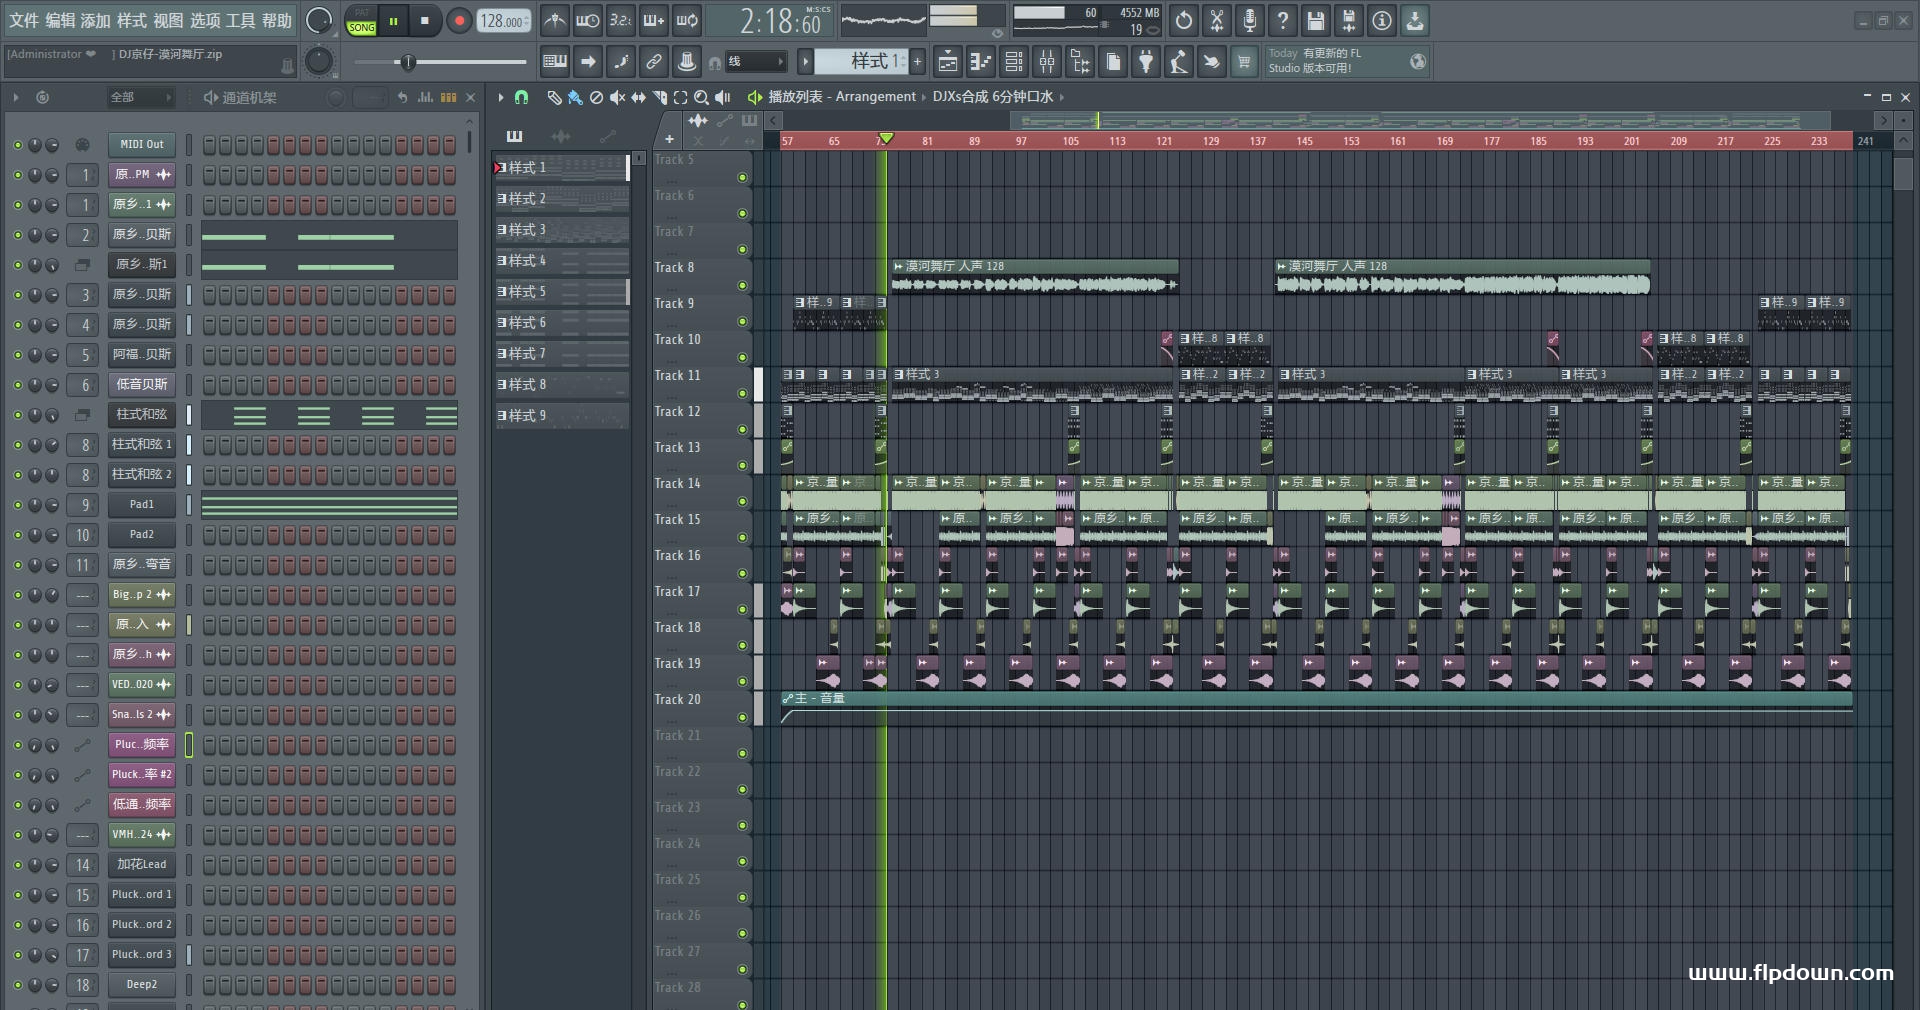Select the playlist zoom magnifier tool
Image resolution: width=1920 pixels, height=1010 pixels.
[701, 97]
